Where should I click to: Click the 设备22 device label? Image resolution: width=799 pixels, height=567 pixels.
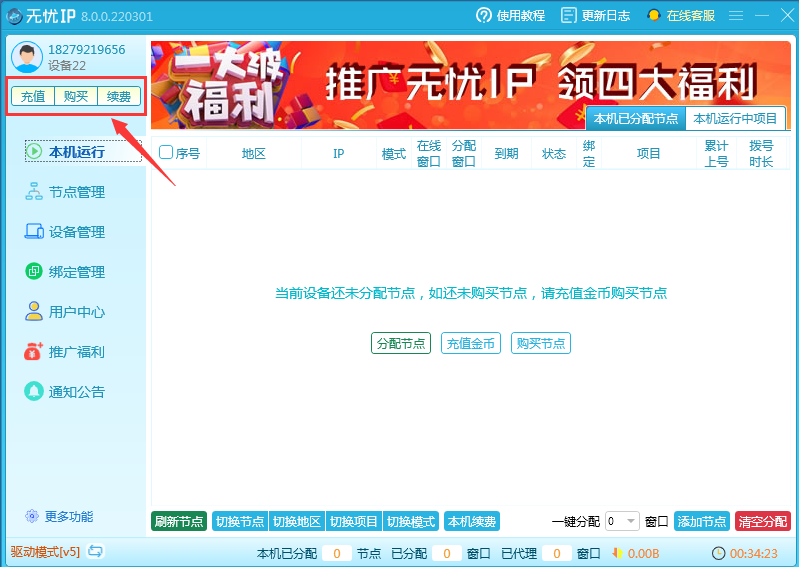tap(67, 66)
